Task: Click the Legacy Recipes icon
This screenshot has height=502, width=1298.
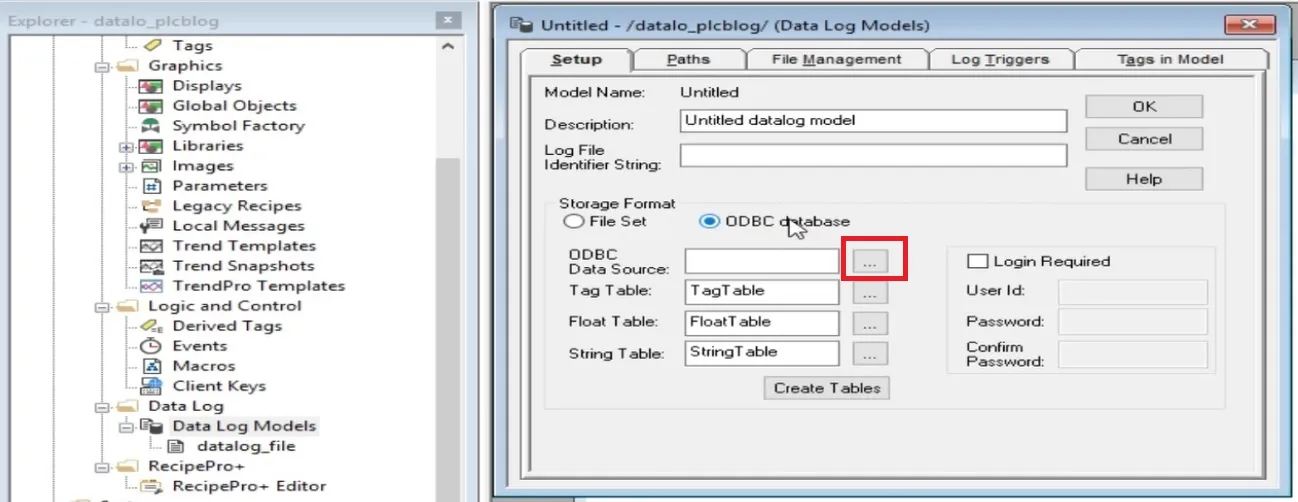Action: click(x=152, y=206)
